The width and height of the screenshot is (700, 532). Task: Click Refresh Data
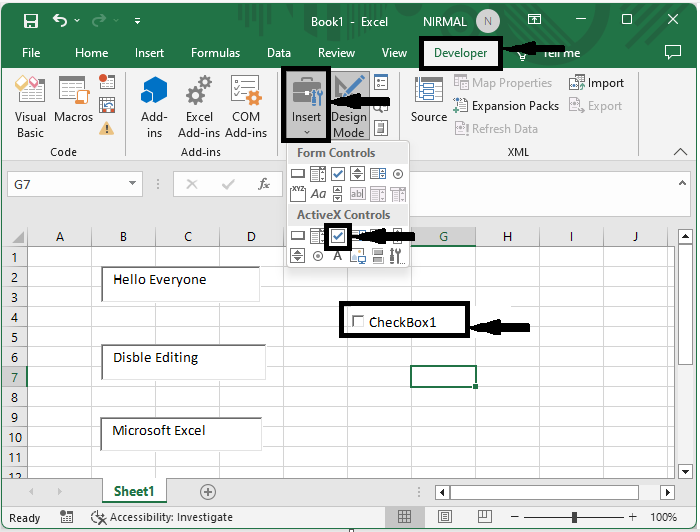coord(496,129)
